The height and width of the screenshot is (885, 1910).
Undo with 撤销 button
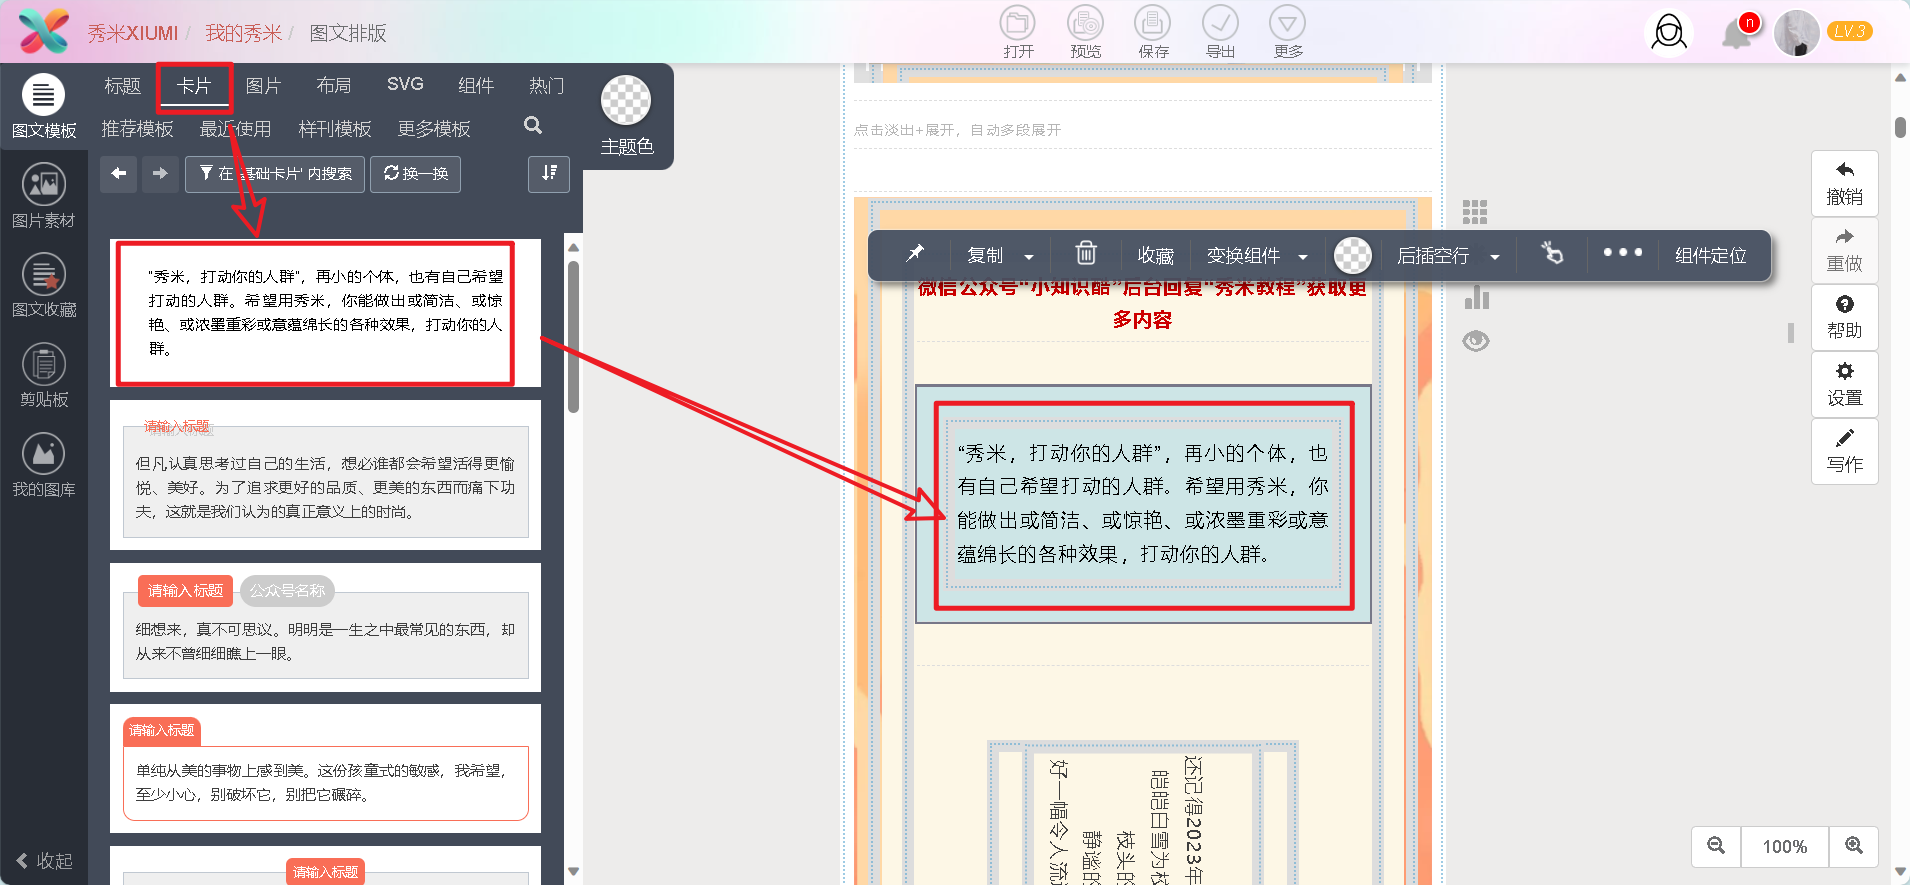[1844, 183]
